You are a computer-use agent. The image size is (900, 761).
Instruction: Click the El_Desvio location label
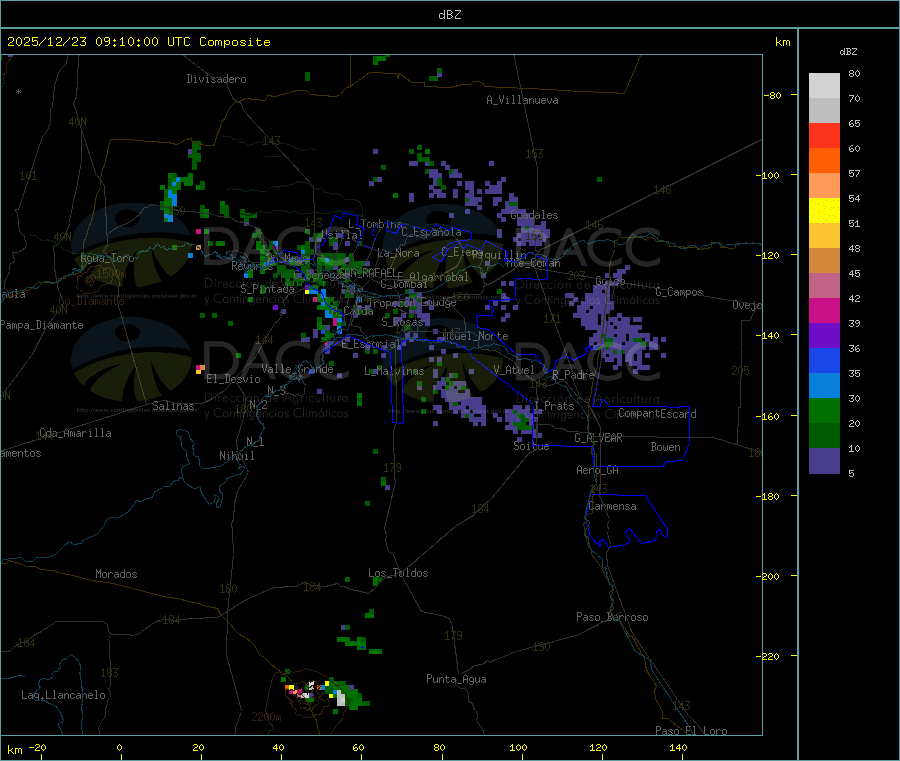pyautogui.click(x=233, y=379)
